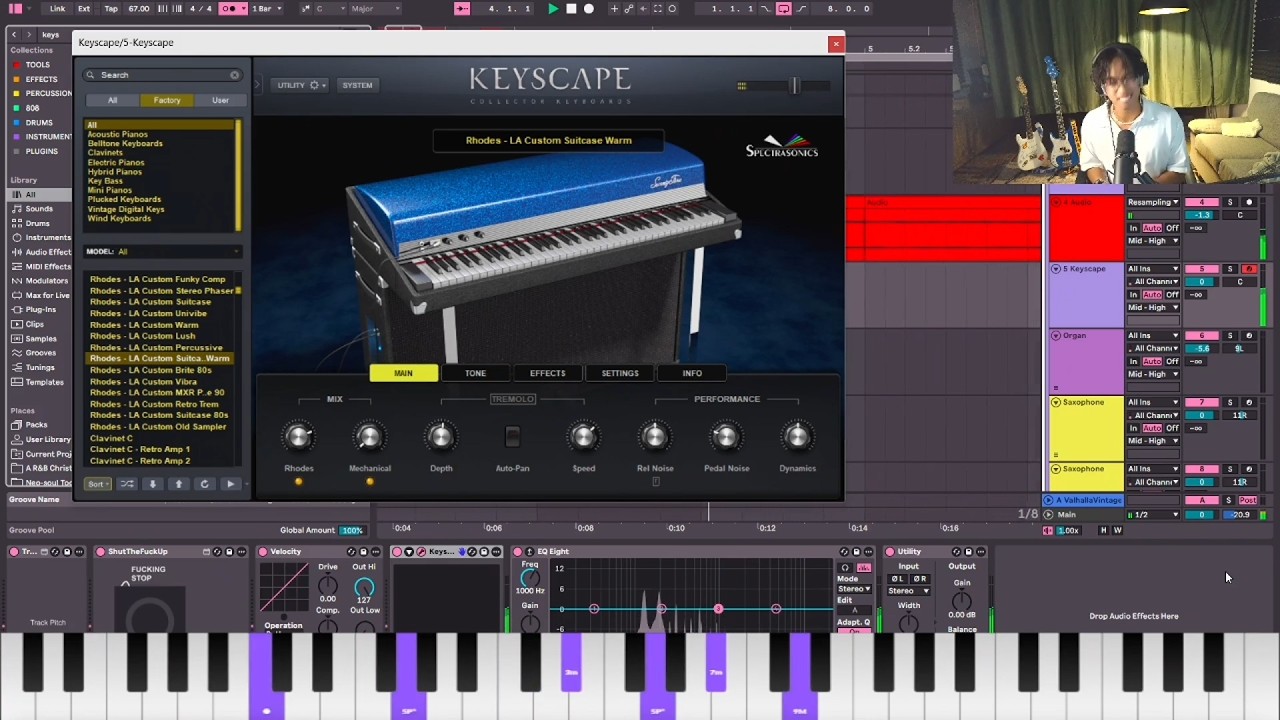
Task: Select Sounds in the Library list
Action: pos(39,209)
